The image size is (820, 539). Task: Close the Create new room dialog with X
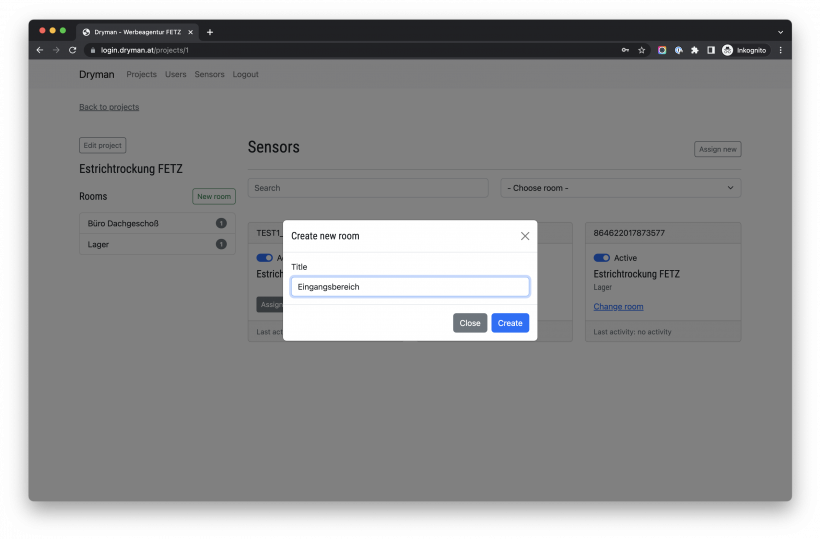click(525, 236)
